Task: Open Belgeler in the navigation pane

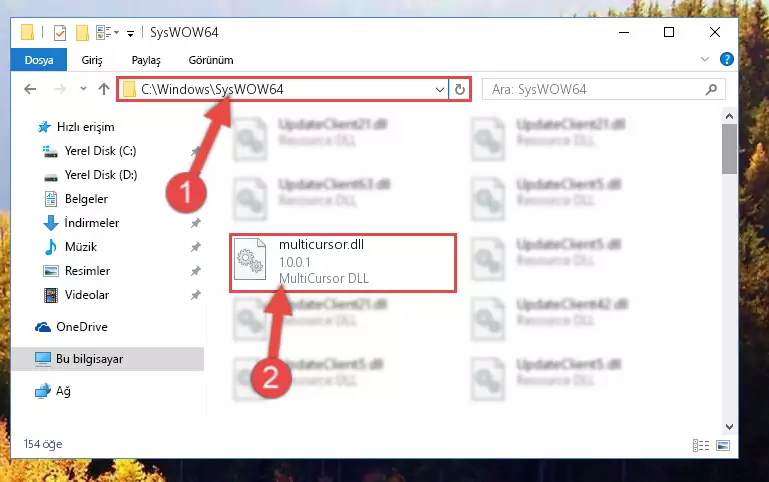Action: [86, 199]
